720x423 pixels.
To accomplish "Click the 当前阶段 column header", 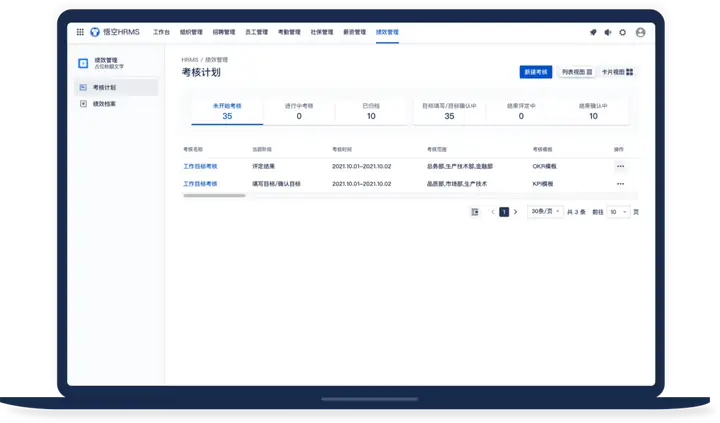I will pyautogui.click(x=262, y=149).
